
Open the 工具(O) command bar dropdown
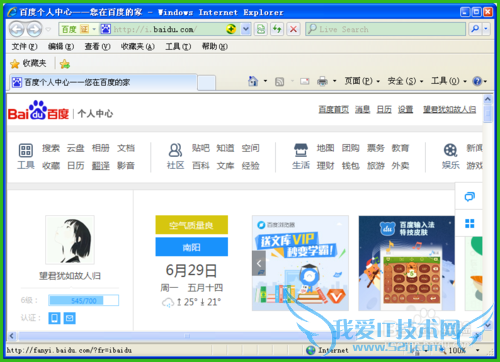(449, 81)
